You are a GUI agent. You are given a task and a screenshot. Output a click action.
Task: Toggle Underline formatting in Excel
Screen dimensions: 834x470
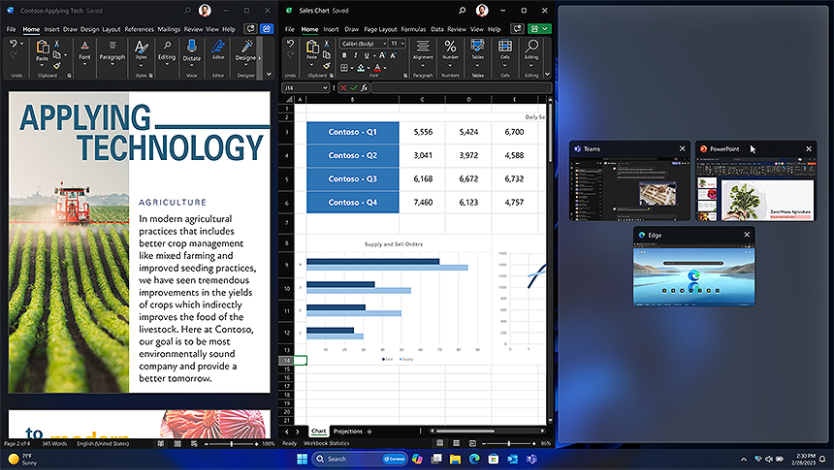[x=367, y=56]
